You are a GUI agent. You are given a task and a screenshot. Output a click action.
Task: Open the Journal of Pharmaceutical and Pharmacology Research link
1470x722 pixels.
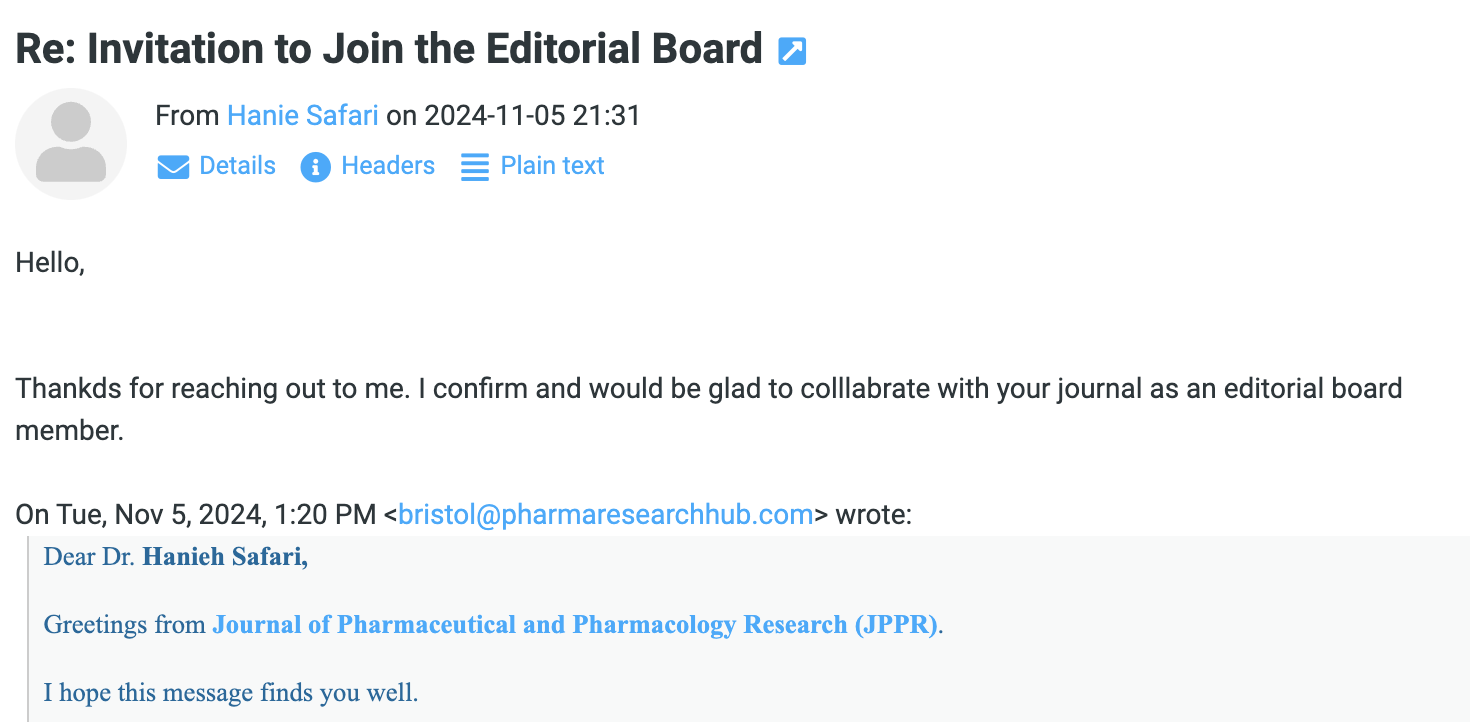pyautogui.click(x=575, y=625)
